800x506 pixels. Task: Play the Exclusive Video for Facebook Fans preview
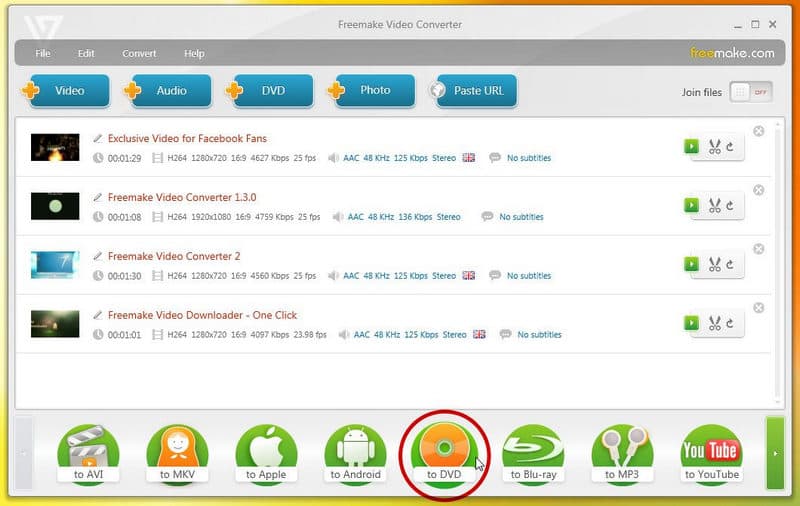tap(691, 147)
